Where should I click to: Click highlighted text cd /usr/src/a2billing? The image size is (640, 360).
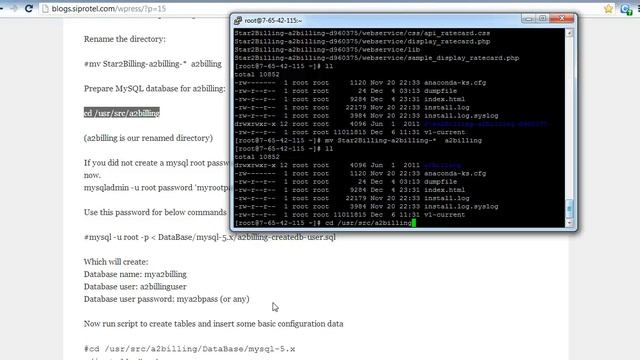(x=122, y=113)
